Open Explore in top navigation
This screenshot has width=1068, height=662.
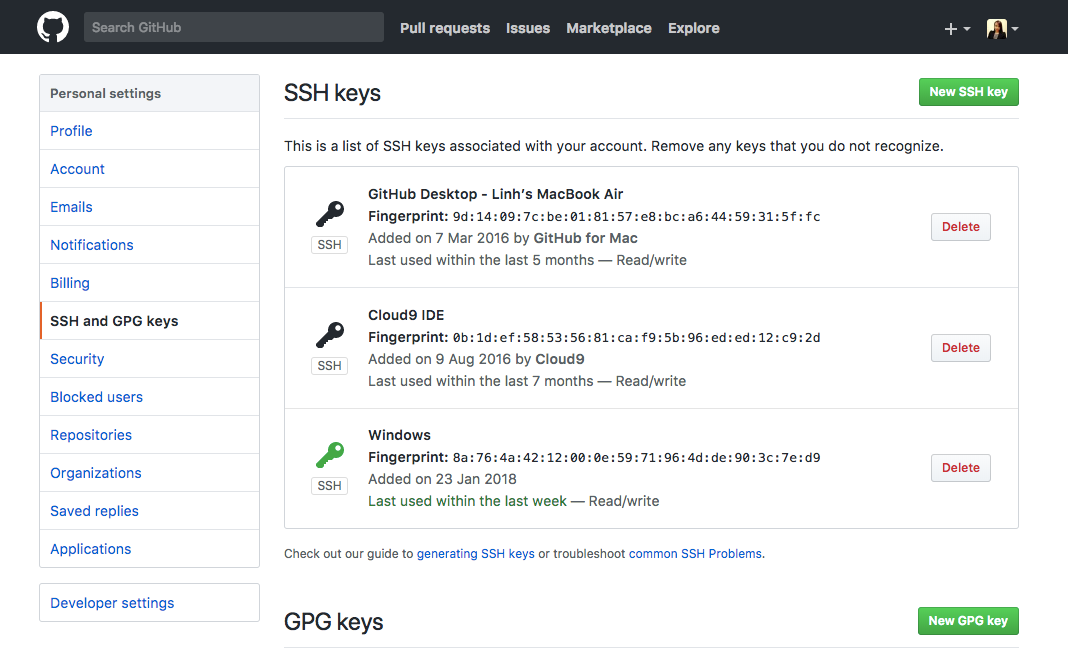tap(693, 28)
